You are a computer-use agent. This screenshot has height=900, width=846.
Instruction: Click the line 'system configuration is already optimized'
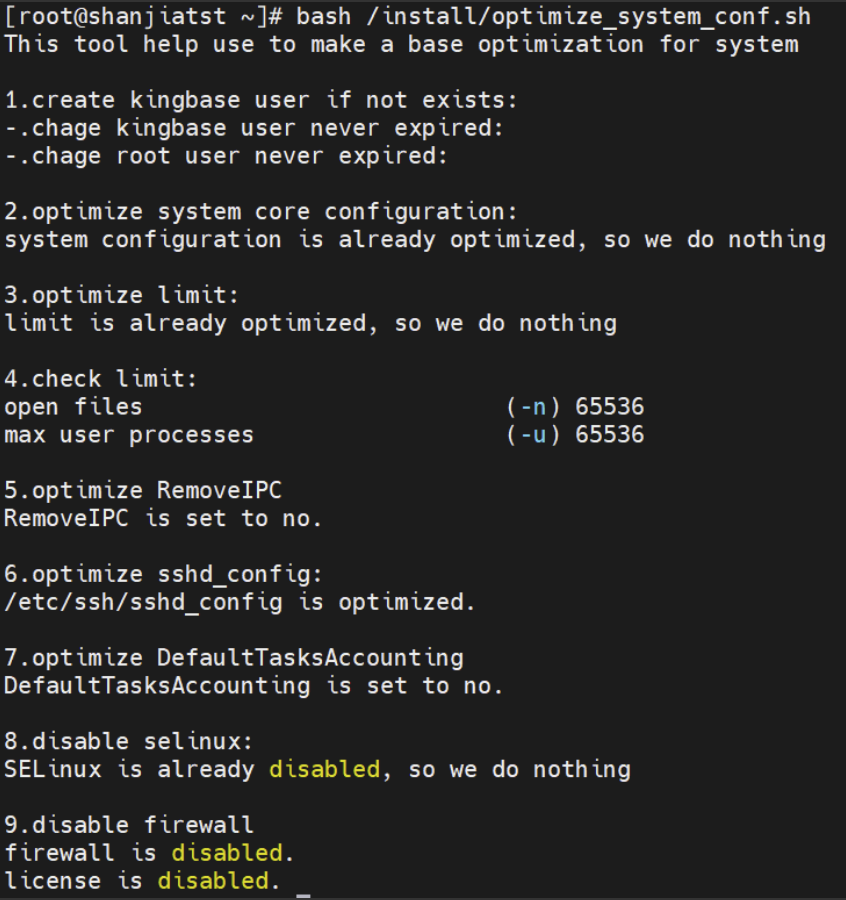click(415, 239)
